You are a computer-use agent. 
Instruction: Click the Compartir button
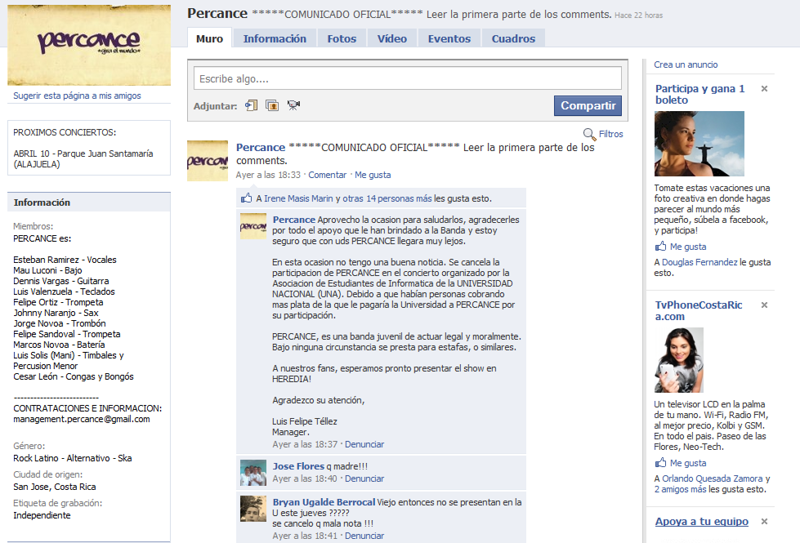588,106
